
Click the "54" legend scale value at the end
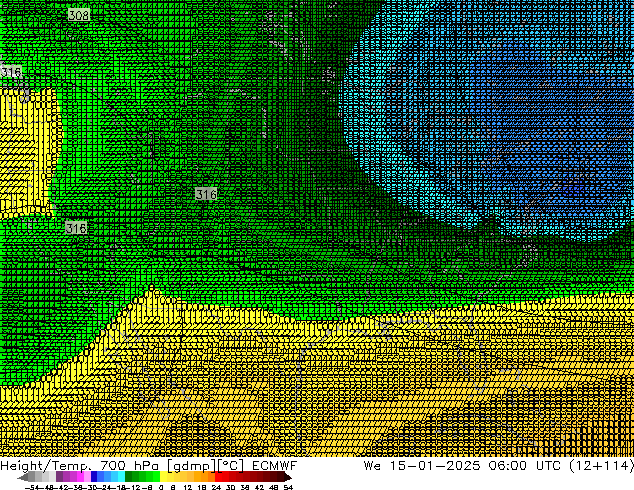point(288,487)
